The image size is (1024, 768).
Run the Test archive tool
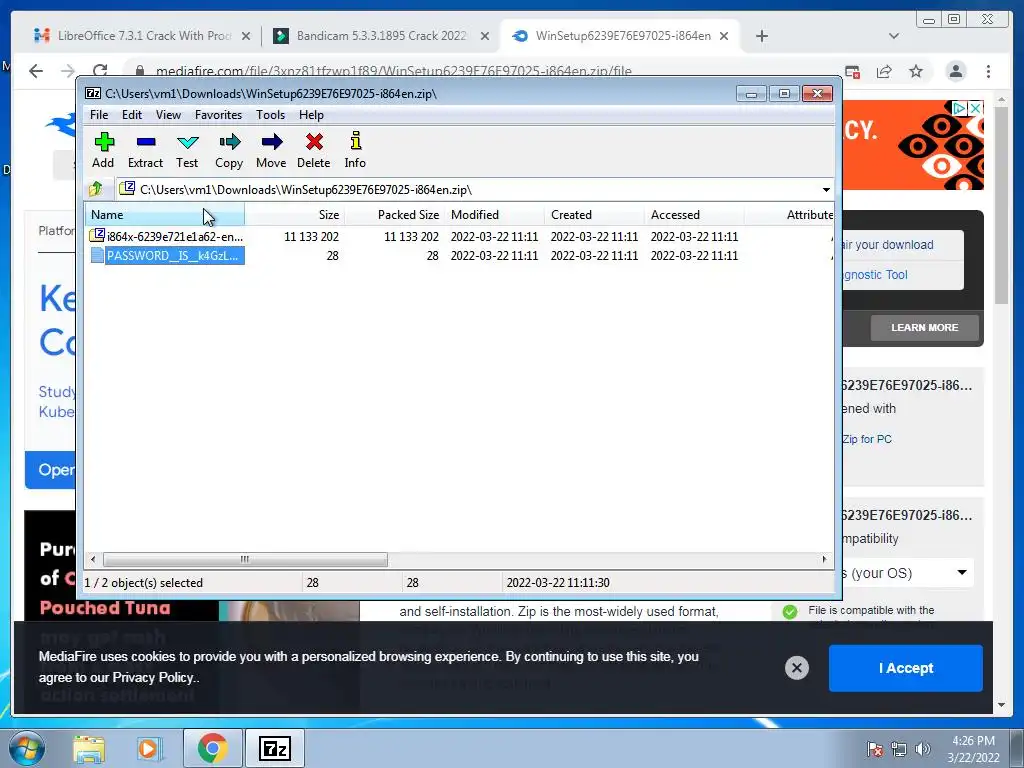tap(187, 150)
